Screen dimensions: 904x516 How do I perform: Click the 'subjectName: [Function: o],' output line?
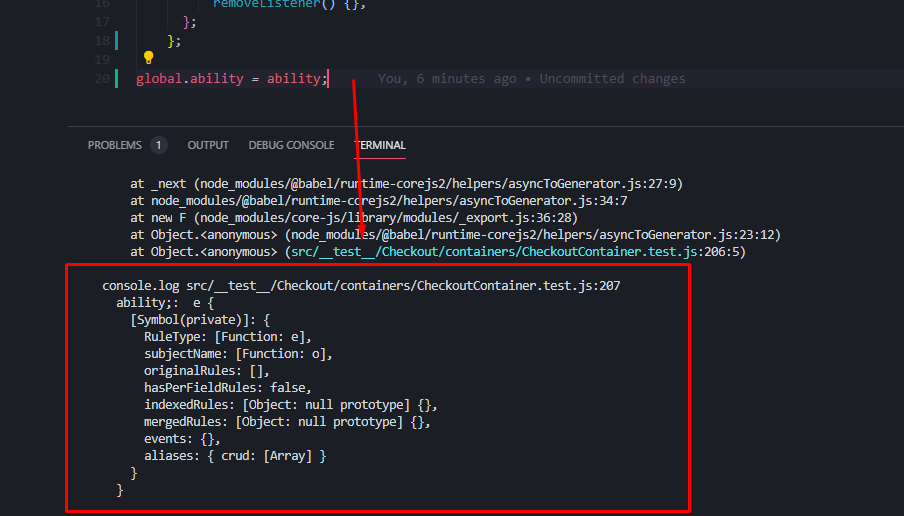[x=238, y=354]
